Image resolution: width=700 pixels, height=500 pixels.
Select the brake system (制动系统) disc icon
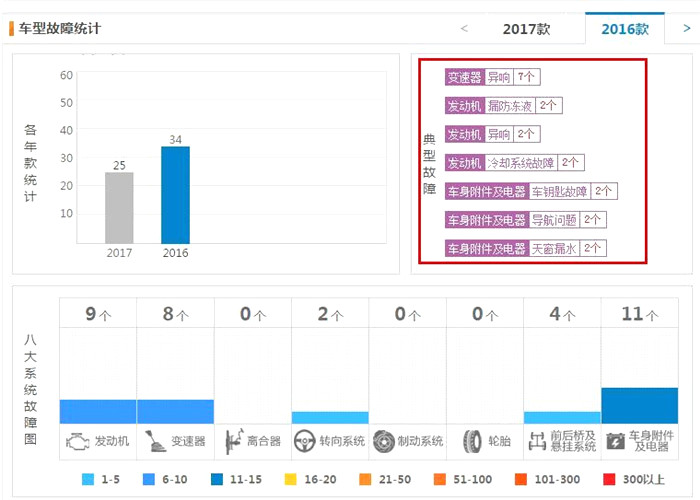click(383, 440)
